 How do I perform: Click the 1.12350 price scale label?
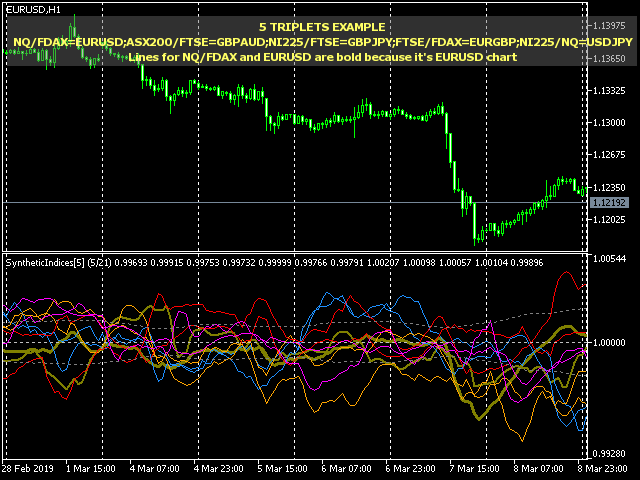coord(609,188)
